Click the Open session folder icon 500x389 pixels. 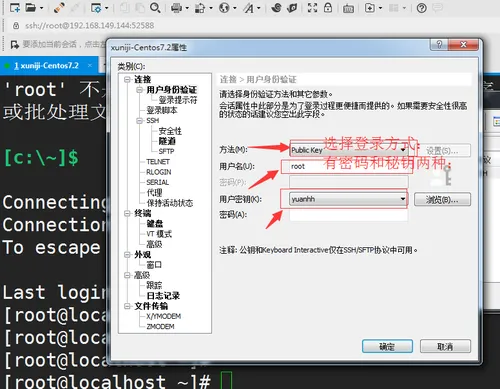31,8
